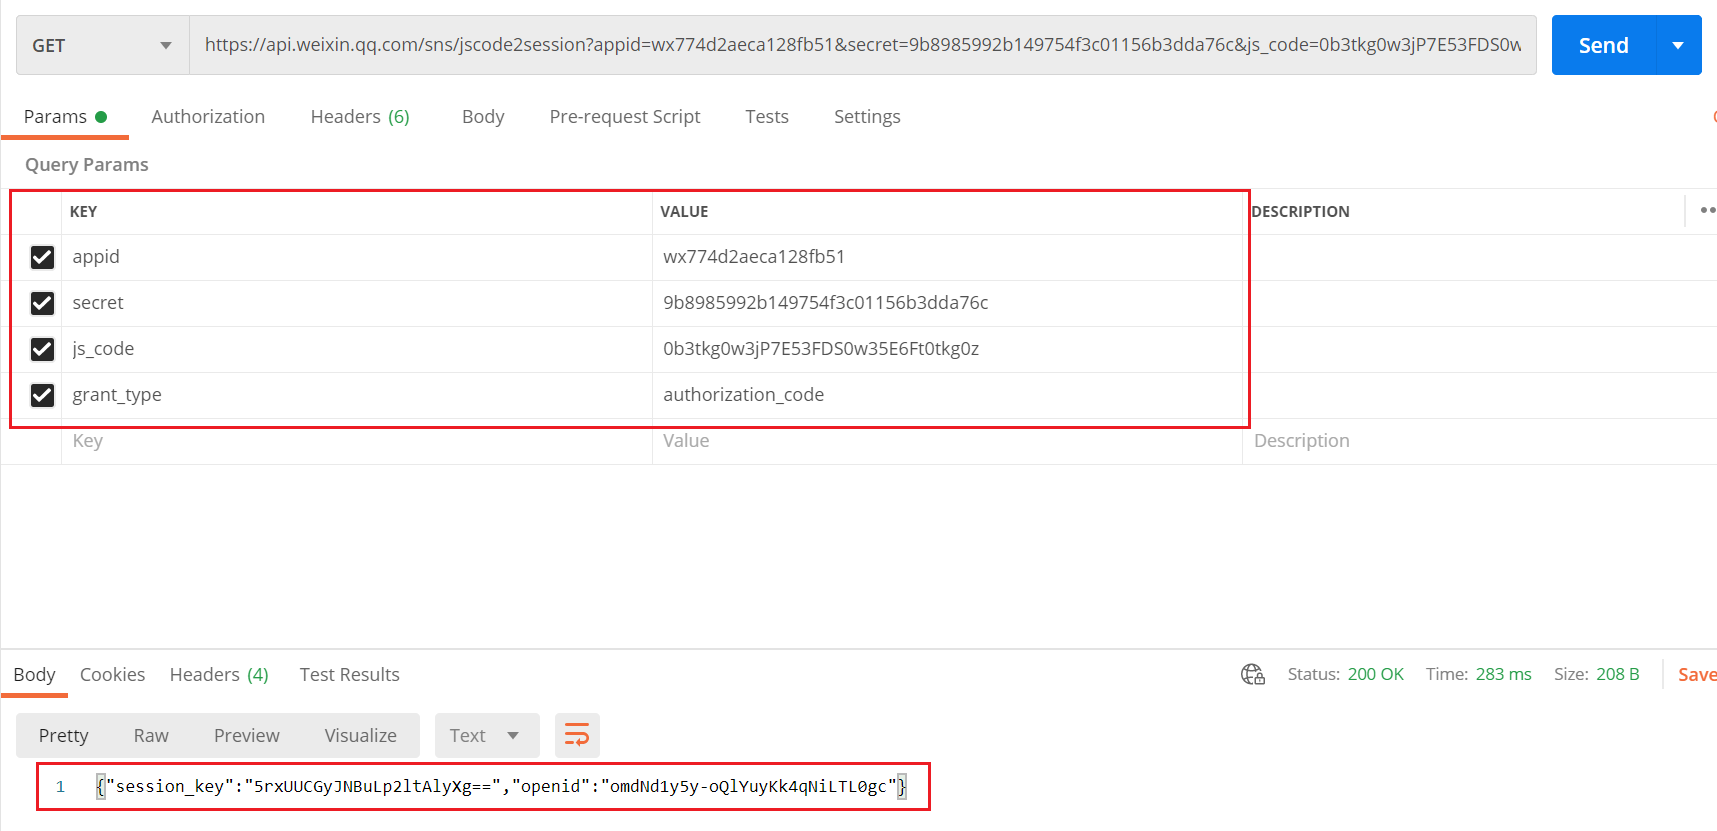1717x831 pixels.
Task: Open the response Cookies tab
Action: [112, 675]
